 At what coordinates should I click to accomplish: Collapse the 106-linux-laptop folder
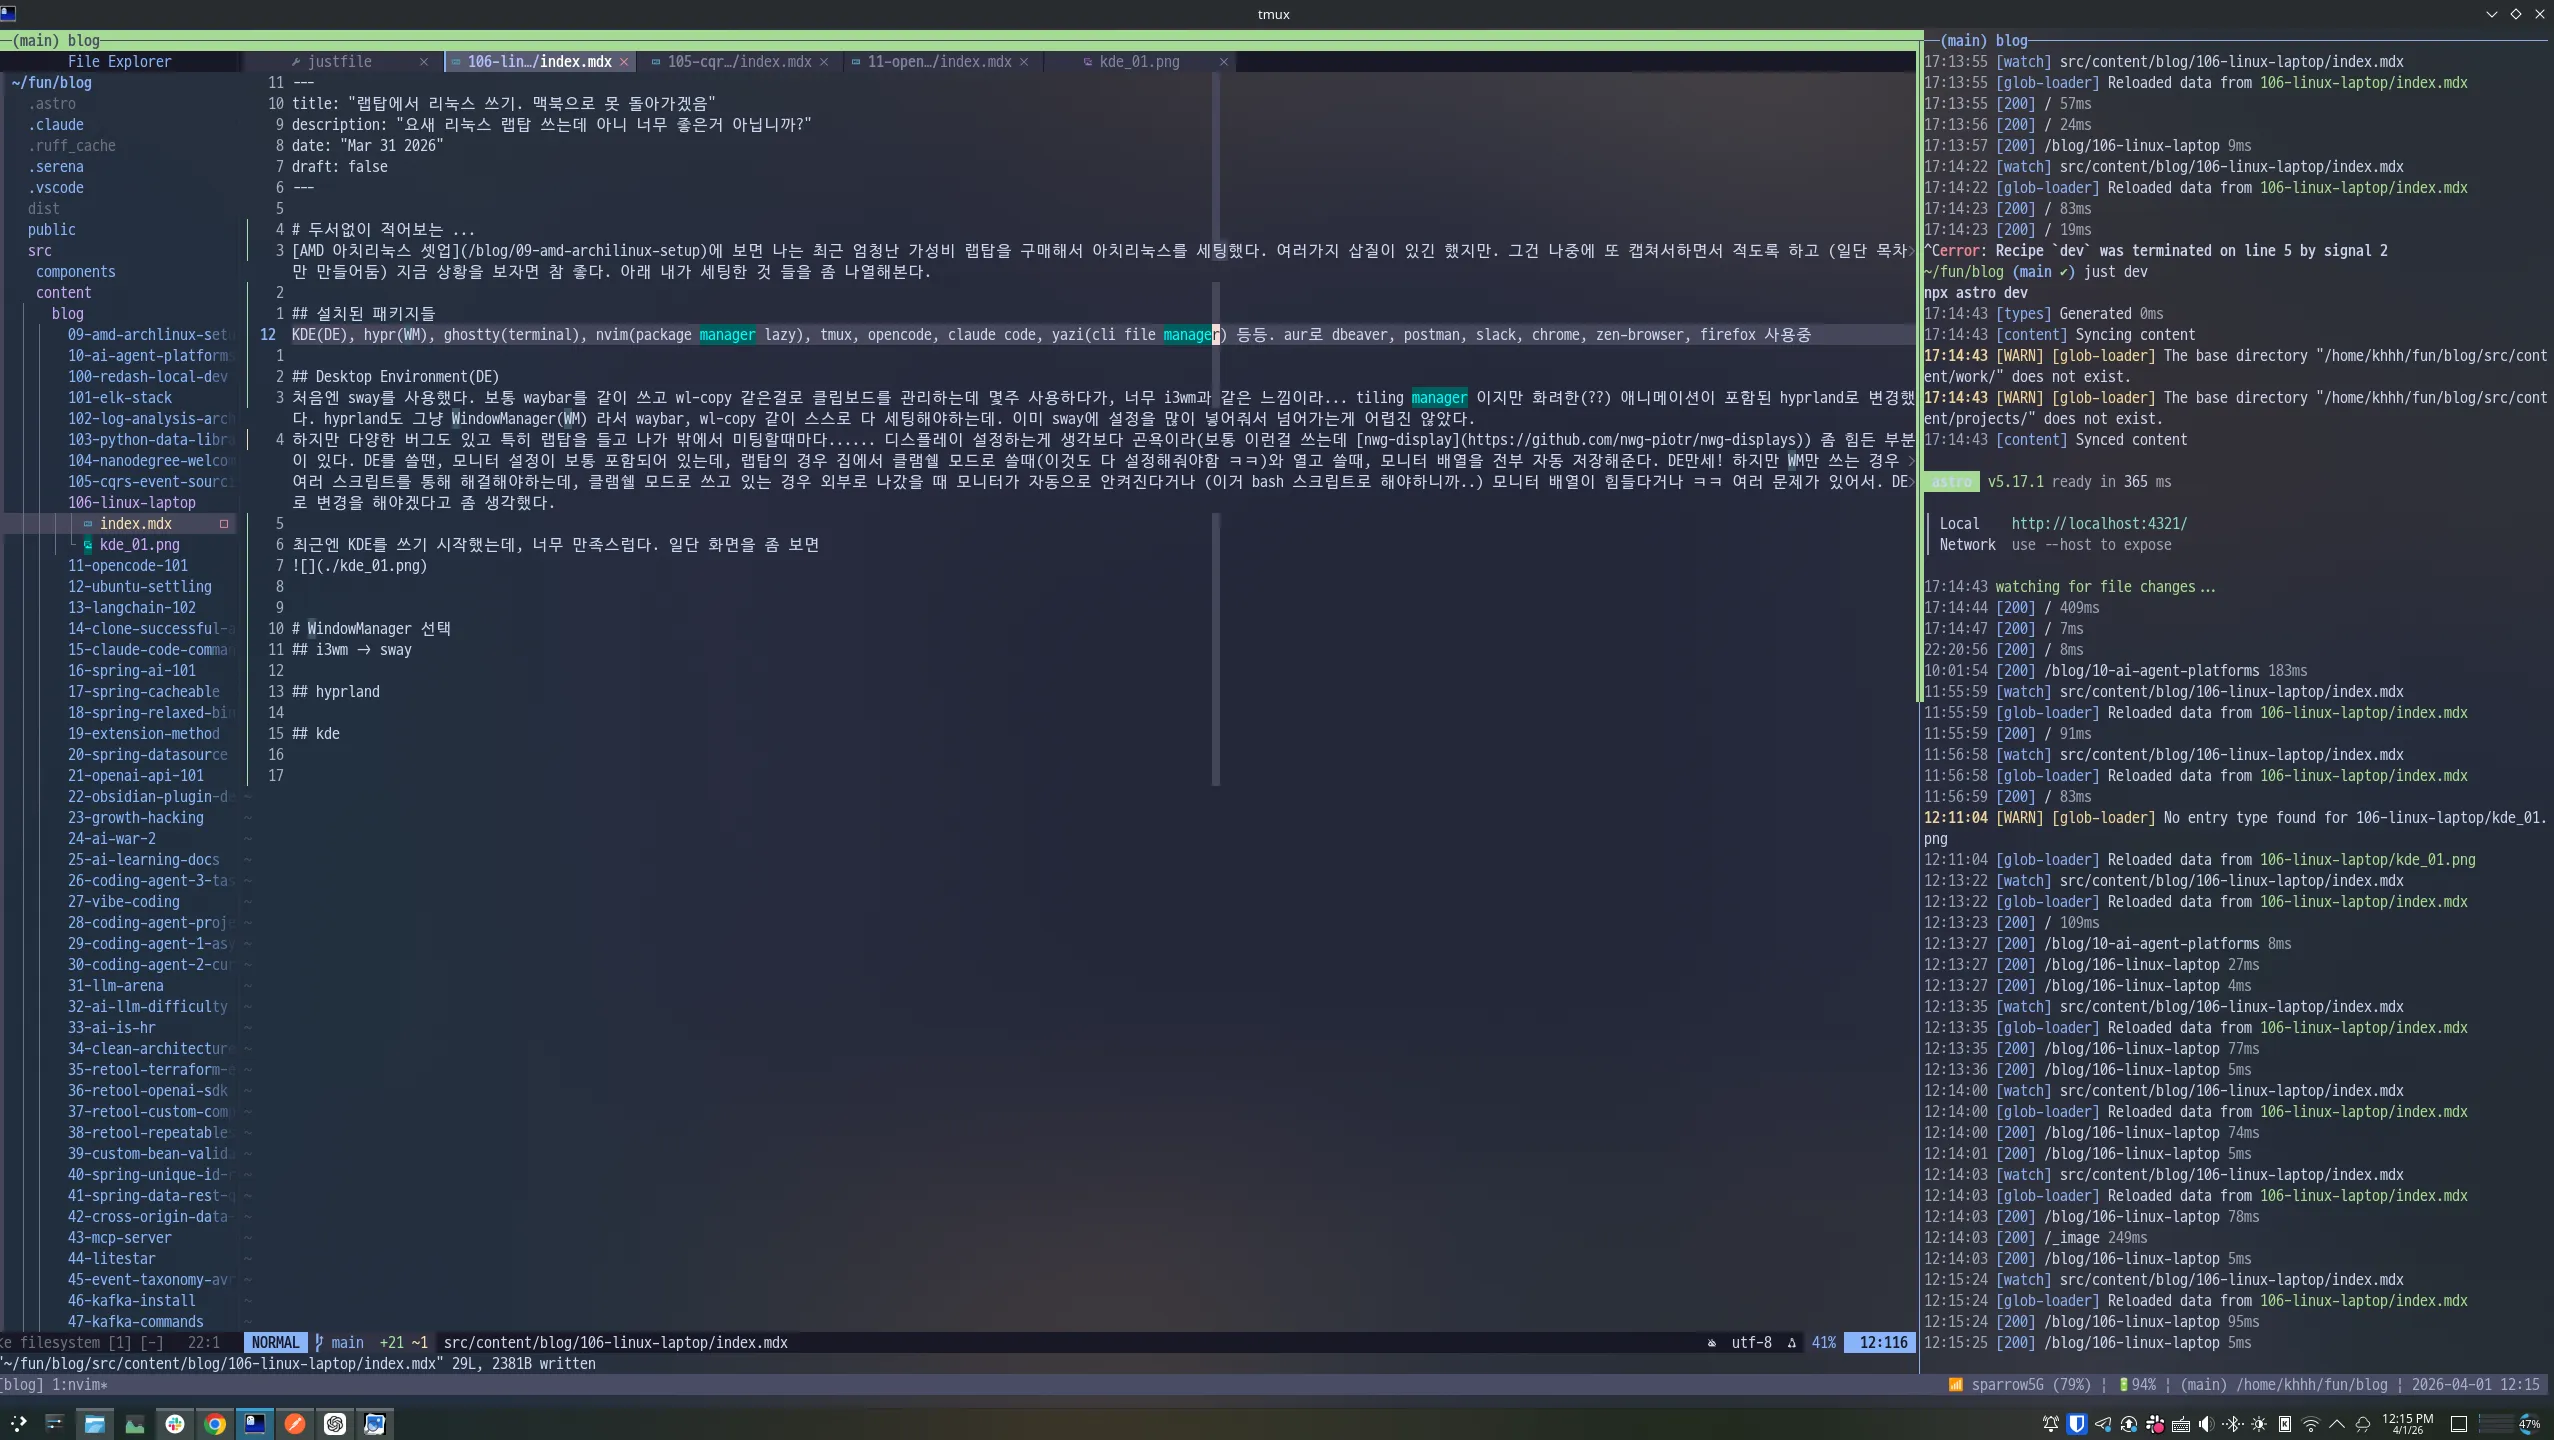tap(131, 503)
